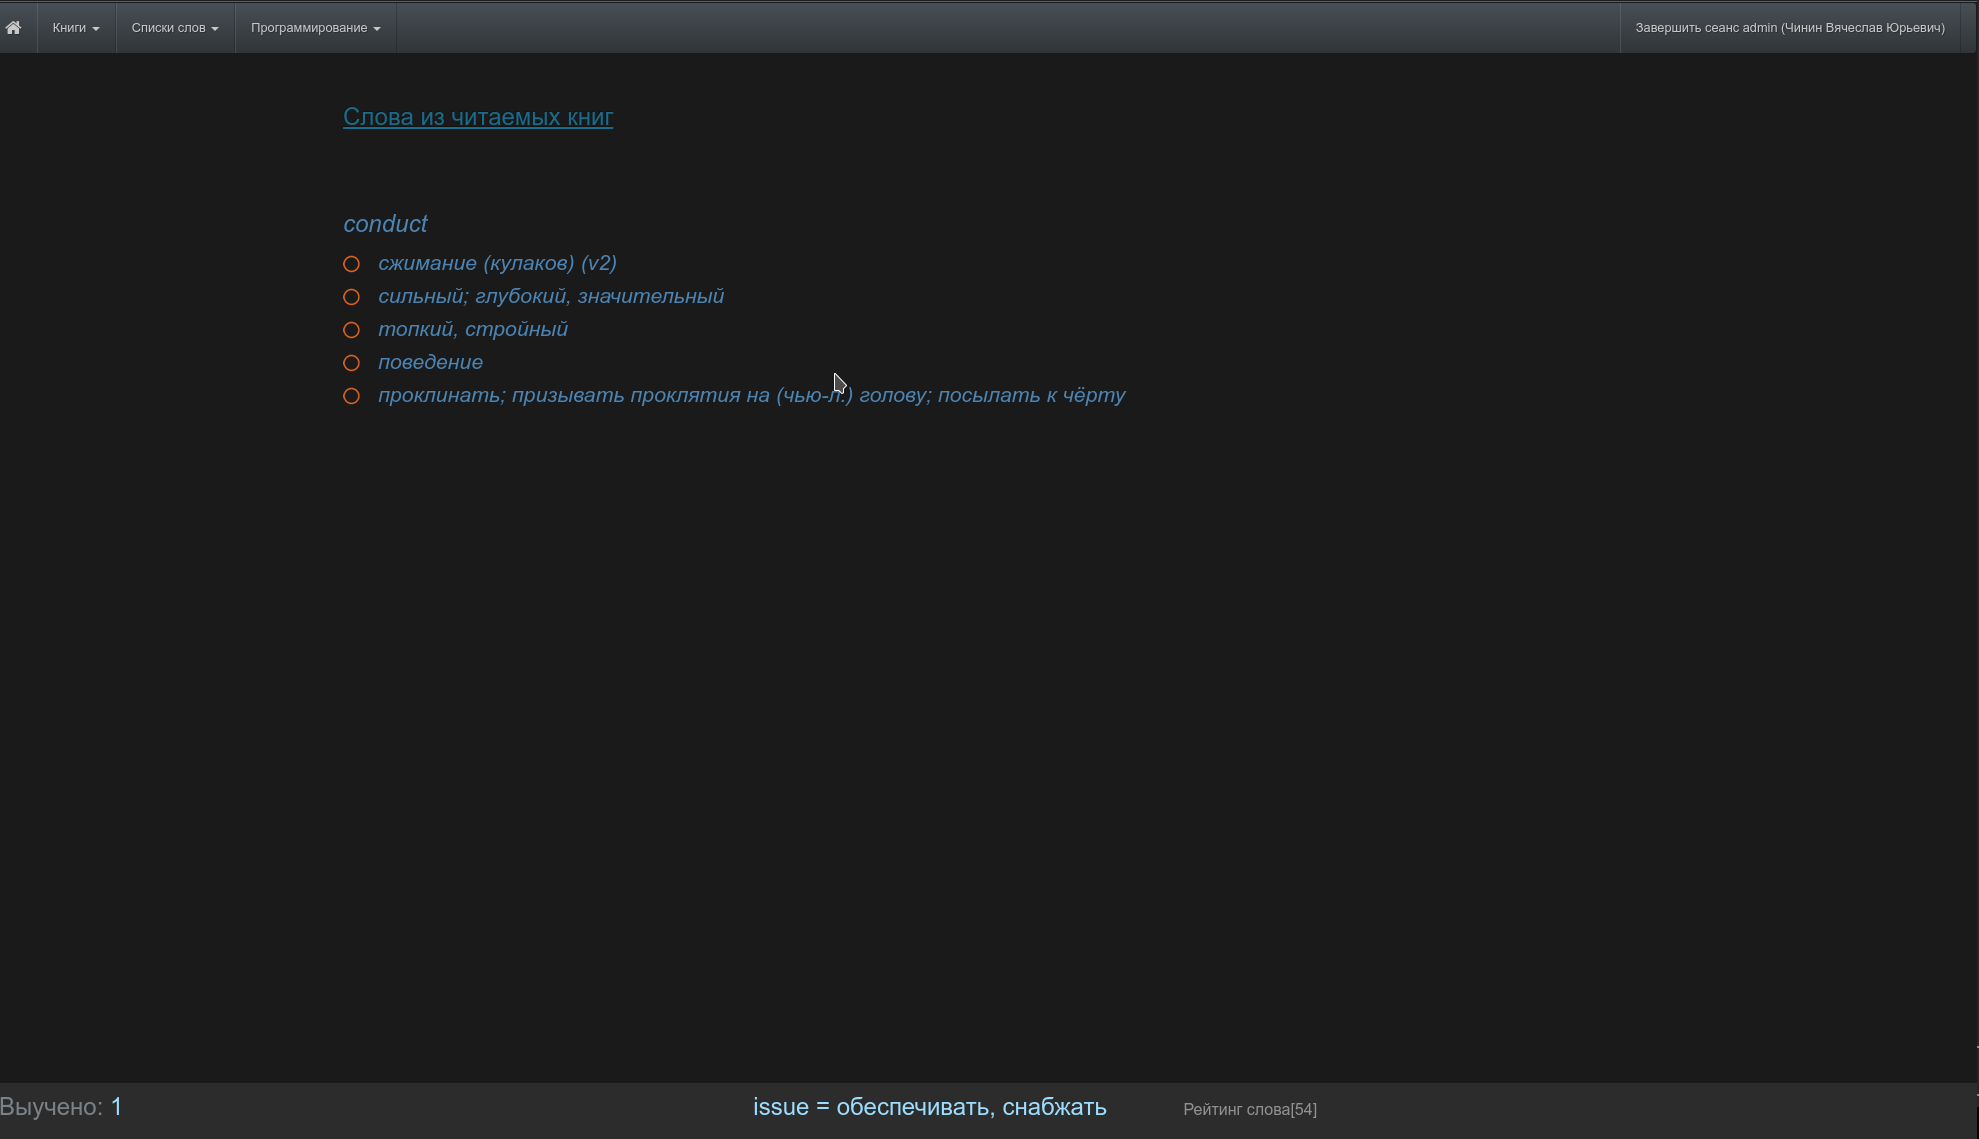
Task: Click Завершить сеанс admin logout link
Action: [1789, 28]
